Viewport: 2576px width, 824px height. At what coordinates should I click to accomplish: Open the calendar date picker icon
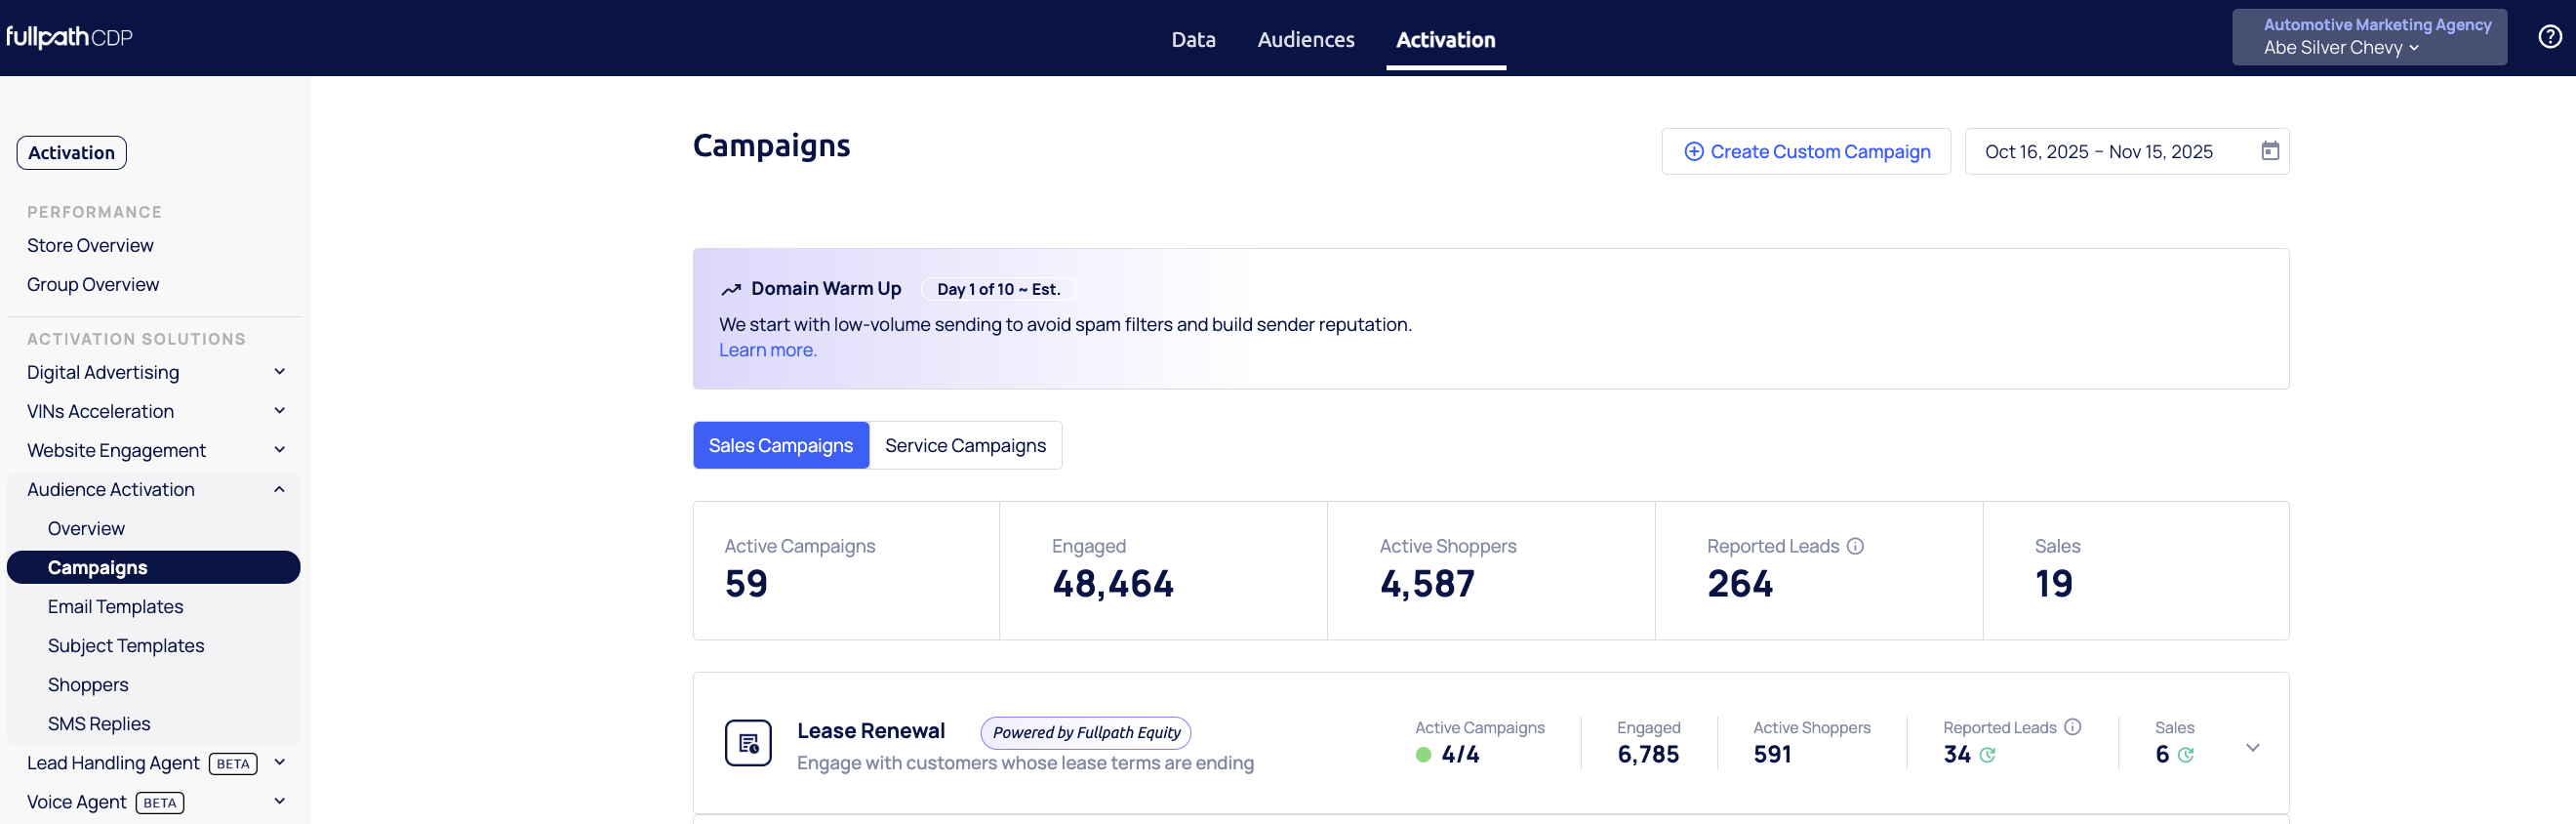point(2270,151)
